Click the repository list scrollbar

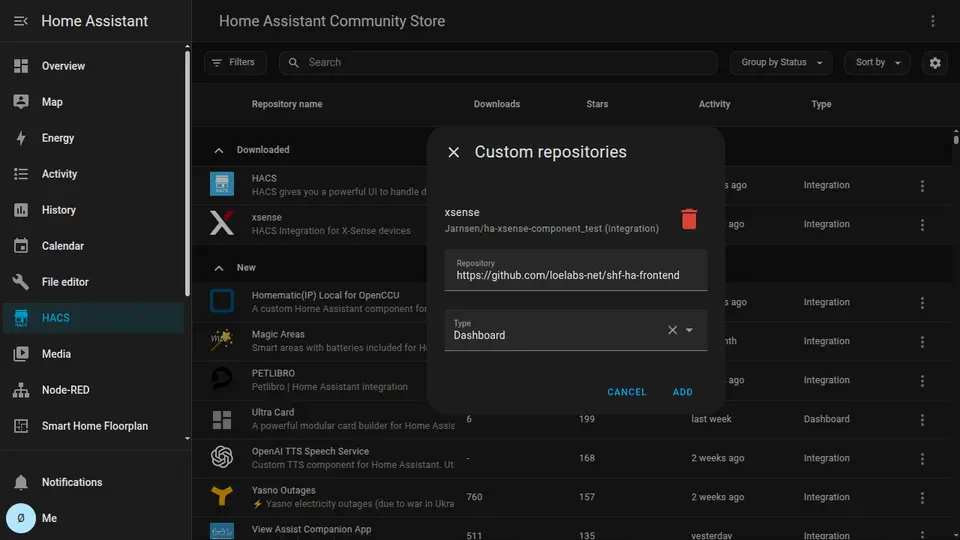(x=956, y=139)
